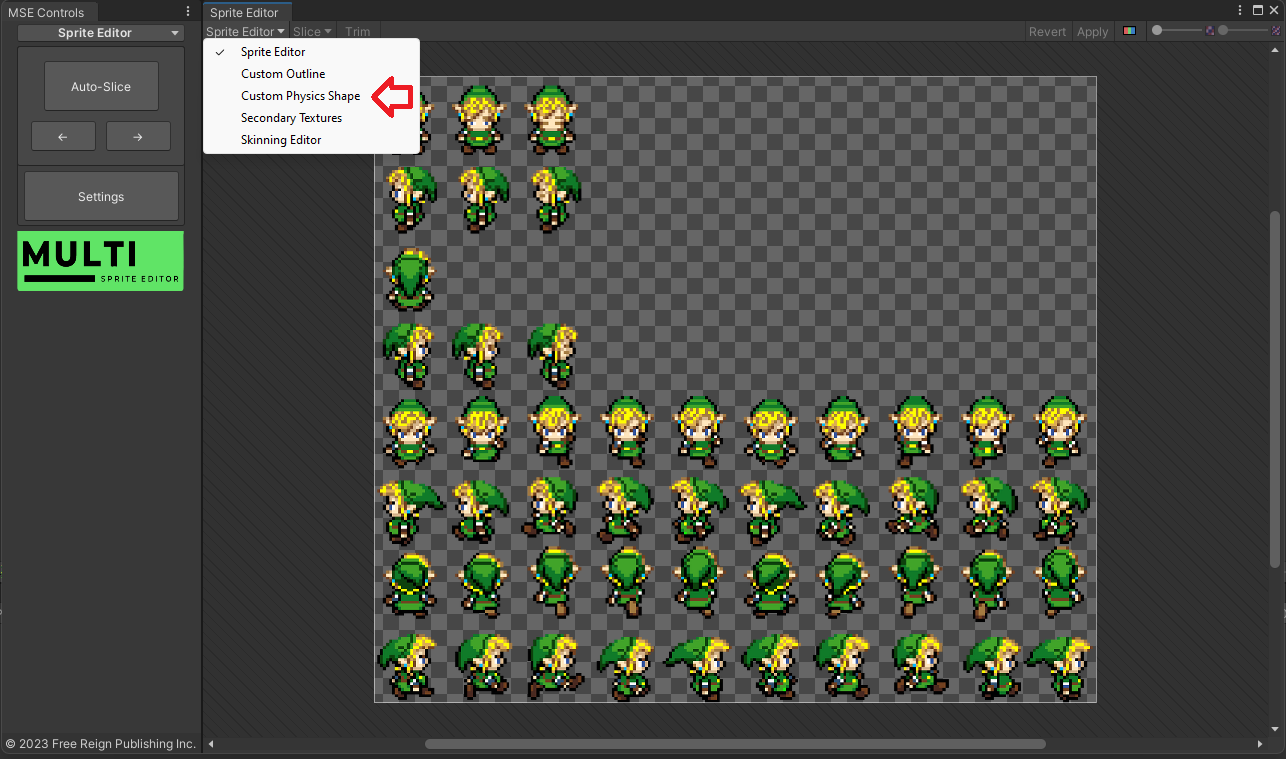
Task: Open the Sprite Editor window kebab menu
Action: (x=1242, y=9)
